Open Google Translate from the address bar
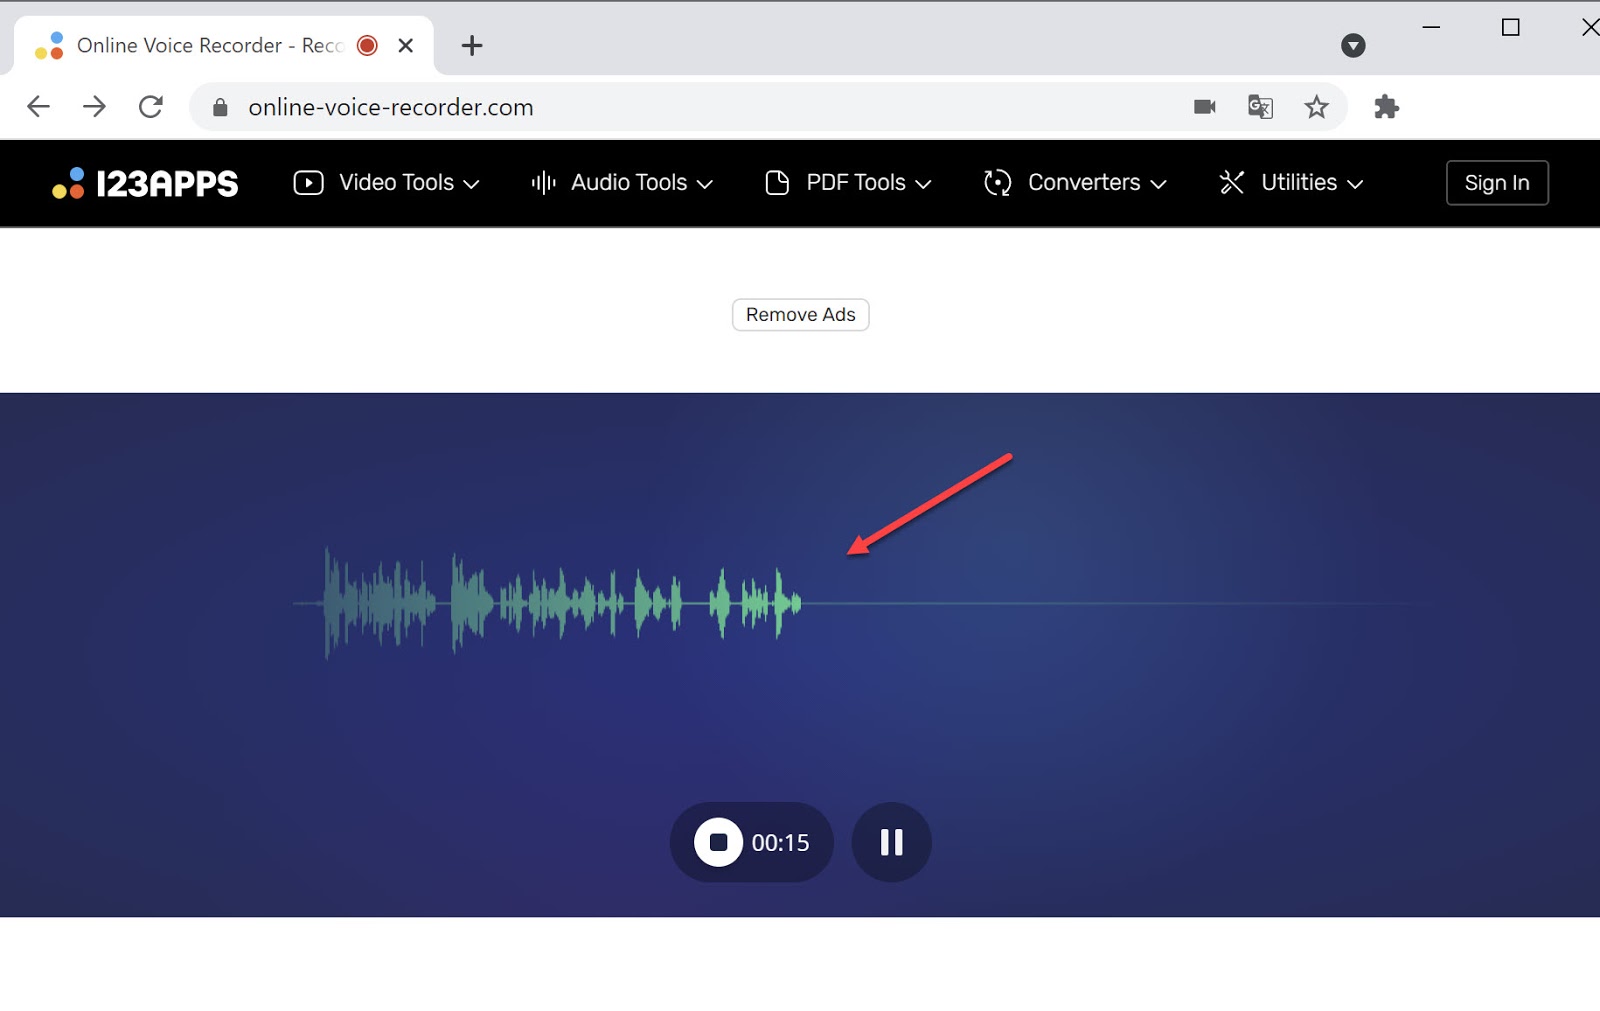1600x1011 pixels. pyautogui.click(x=1259, y=106)
